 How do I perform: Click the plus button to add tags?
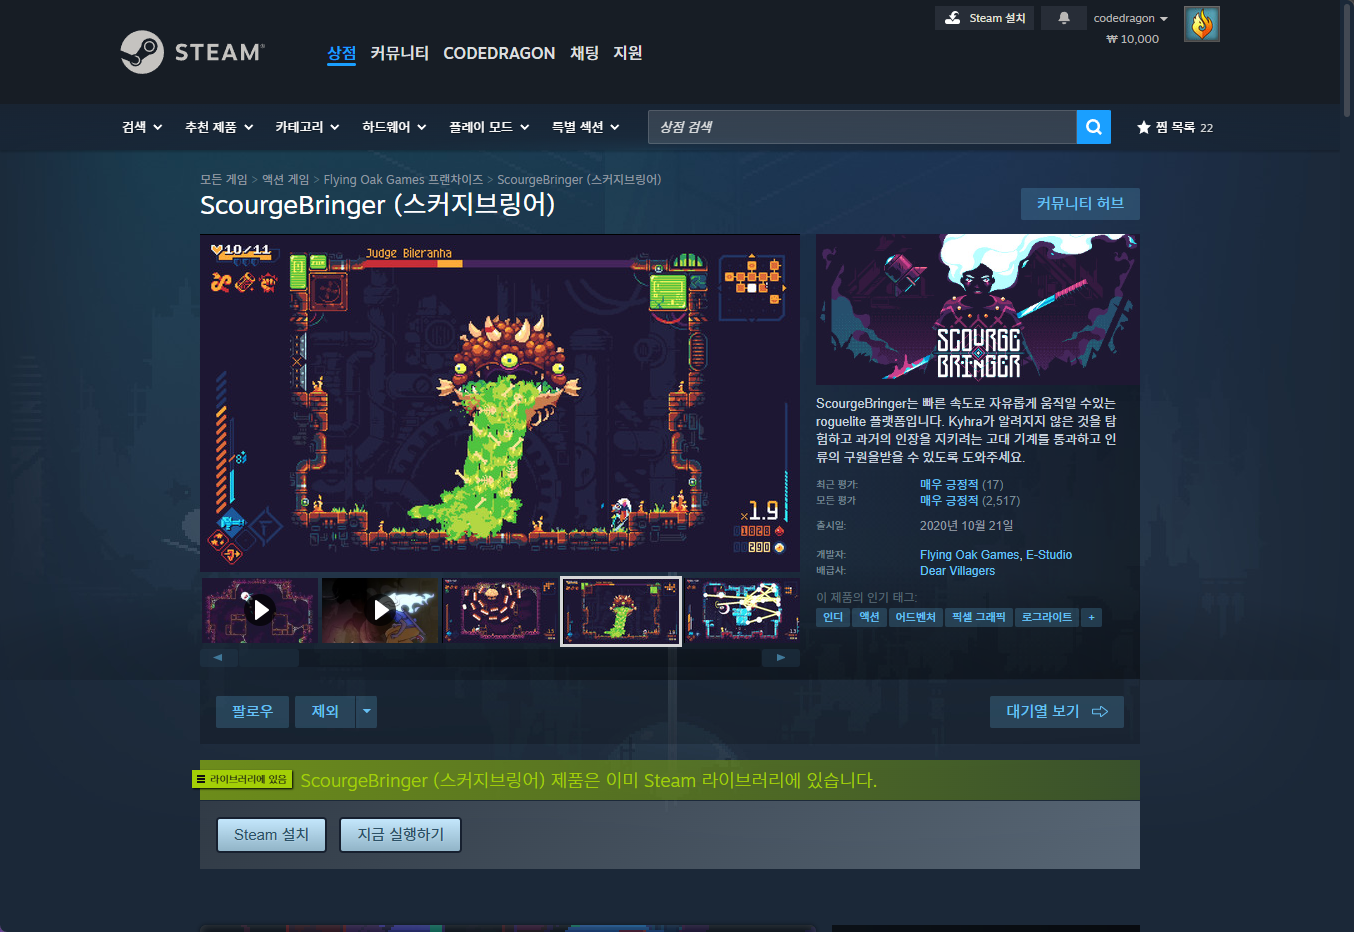tap(1091, 617)
